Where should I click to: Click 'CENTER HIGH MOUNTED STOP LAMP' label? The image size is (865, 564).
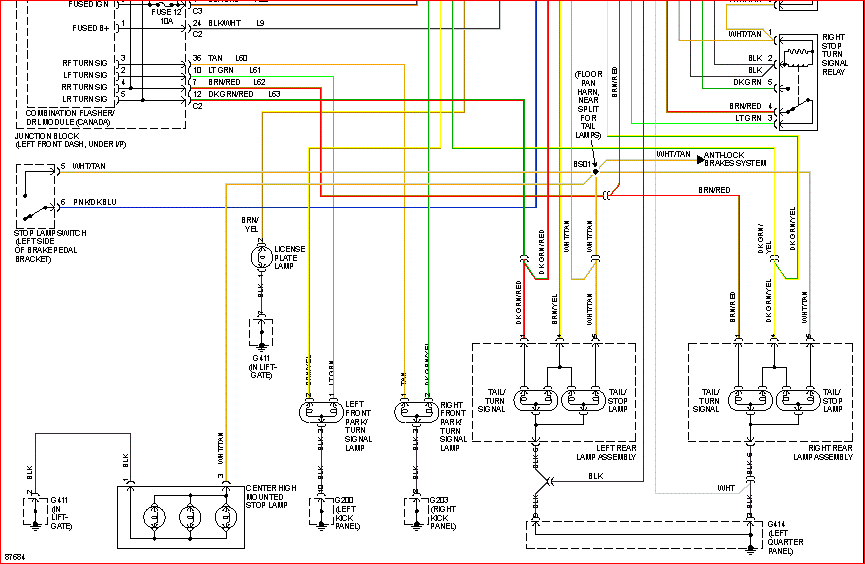coord(271,497)
